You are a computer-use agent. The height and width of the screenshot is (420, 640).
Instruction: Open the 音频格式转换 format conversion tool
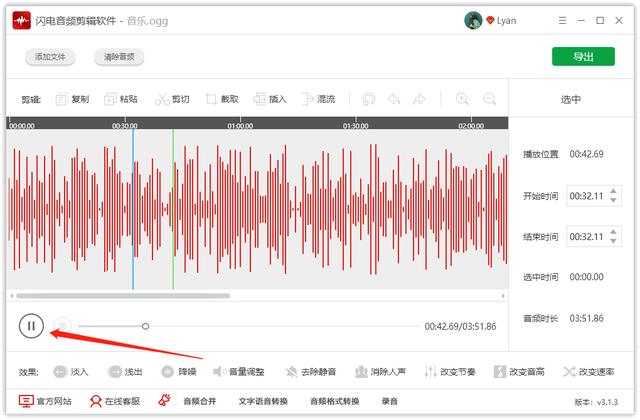(335, 401)
